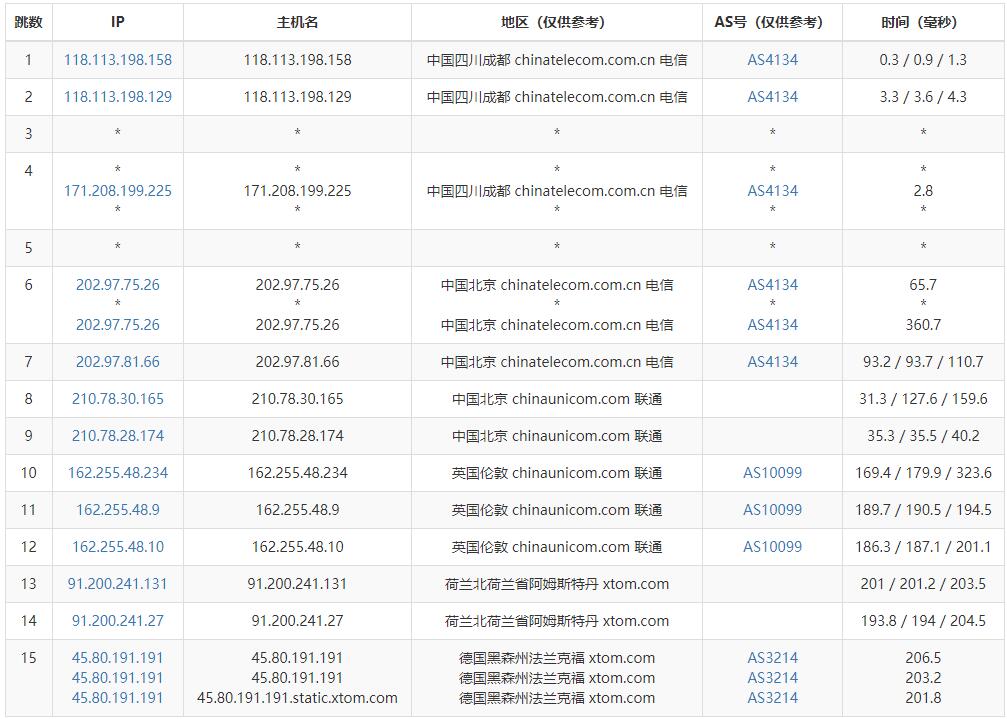Click hostname 45.80.191.191.static.xtom.com
This screenshot has height=719, width=1007.
(297, 698)
